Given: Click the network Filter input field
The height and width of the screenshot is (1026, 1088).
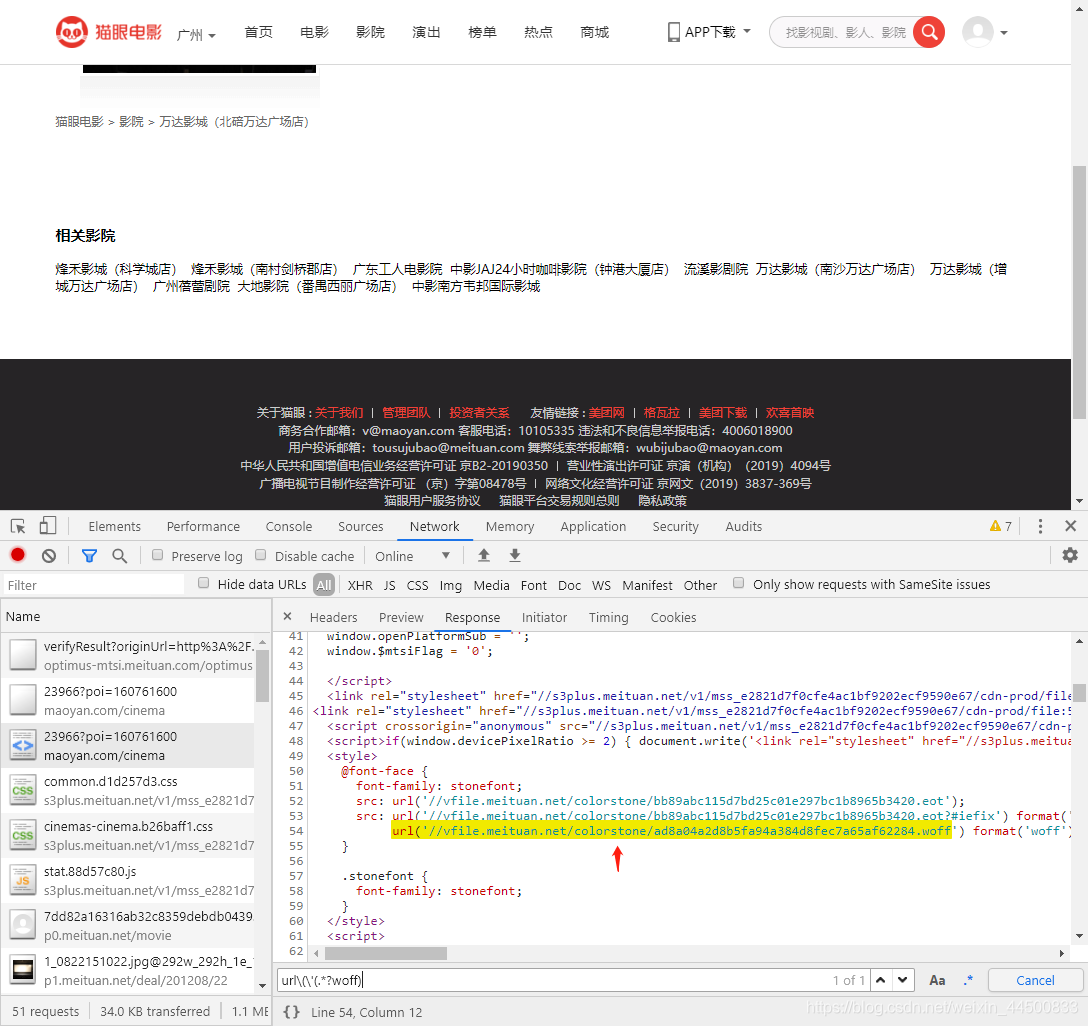Looking at the screenshot, I should (94, 585).
